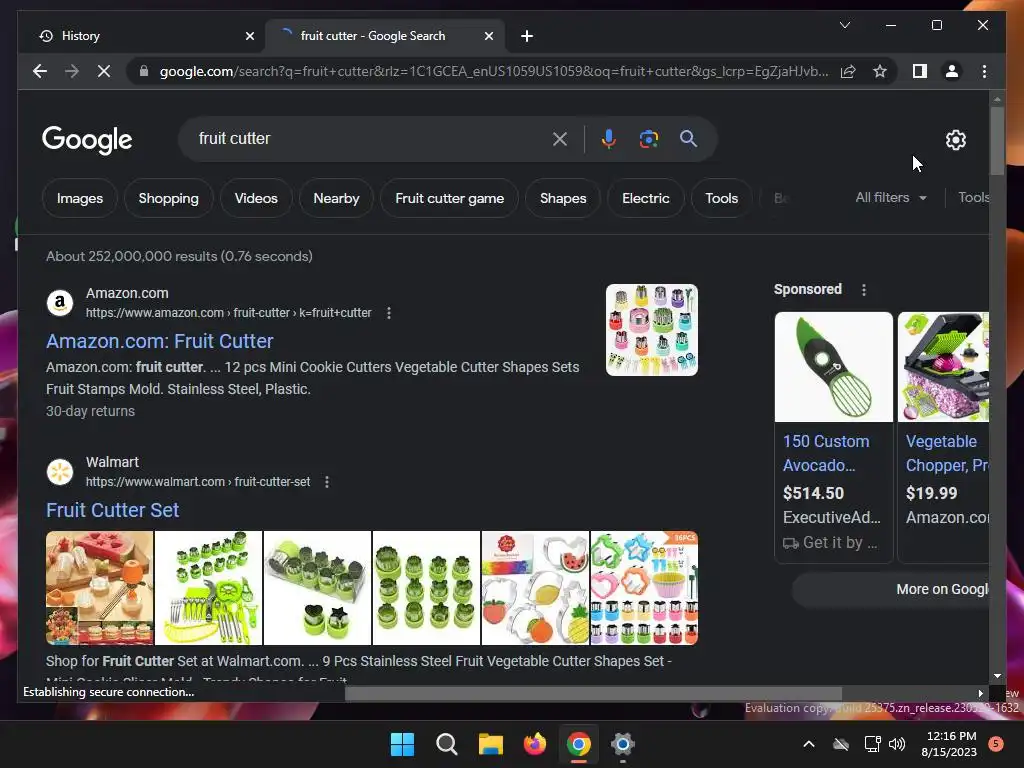Open a new tab with plus button
Viewport: 1024px width, 768px height.
point(527,36)
